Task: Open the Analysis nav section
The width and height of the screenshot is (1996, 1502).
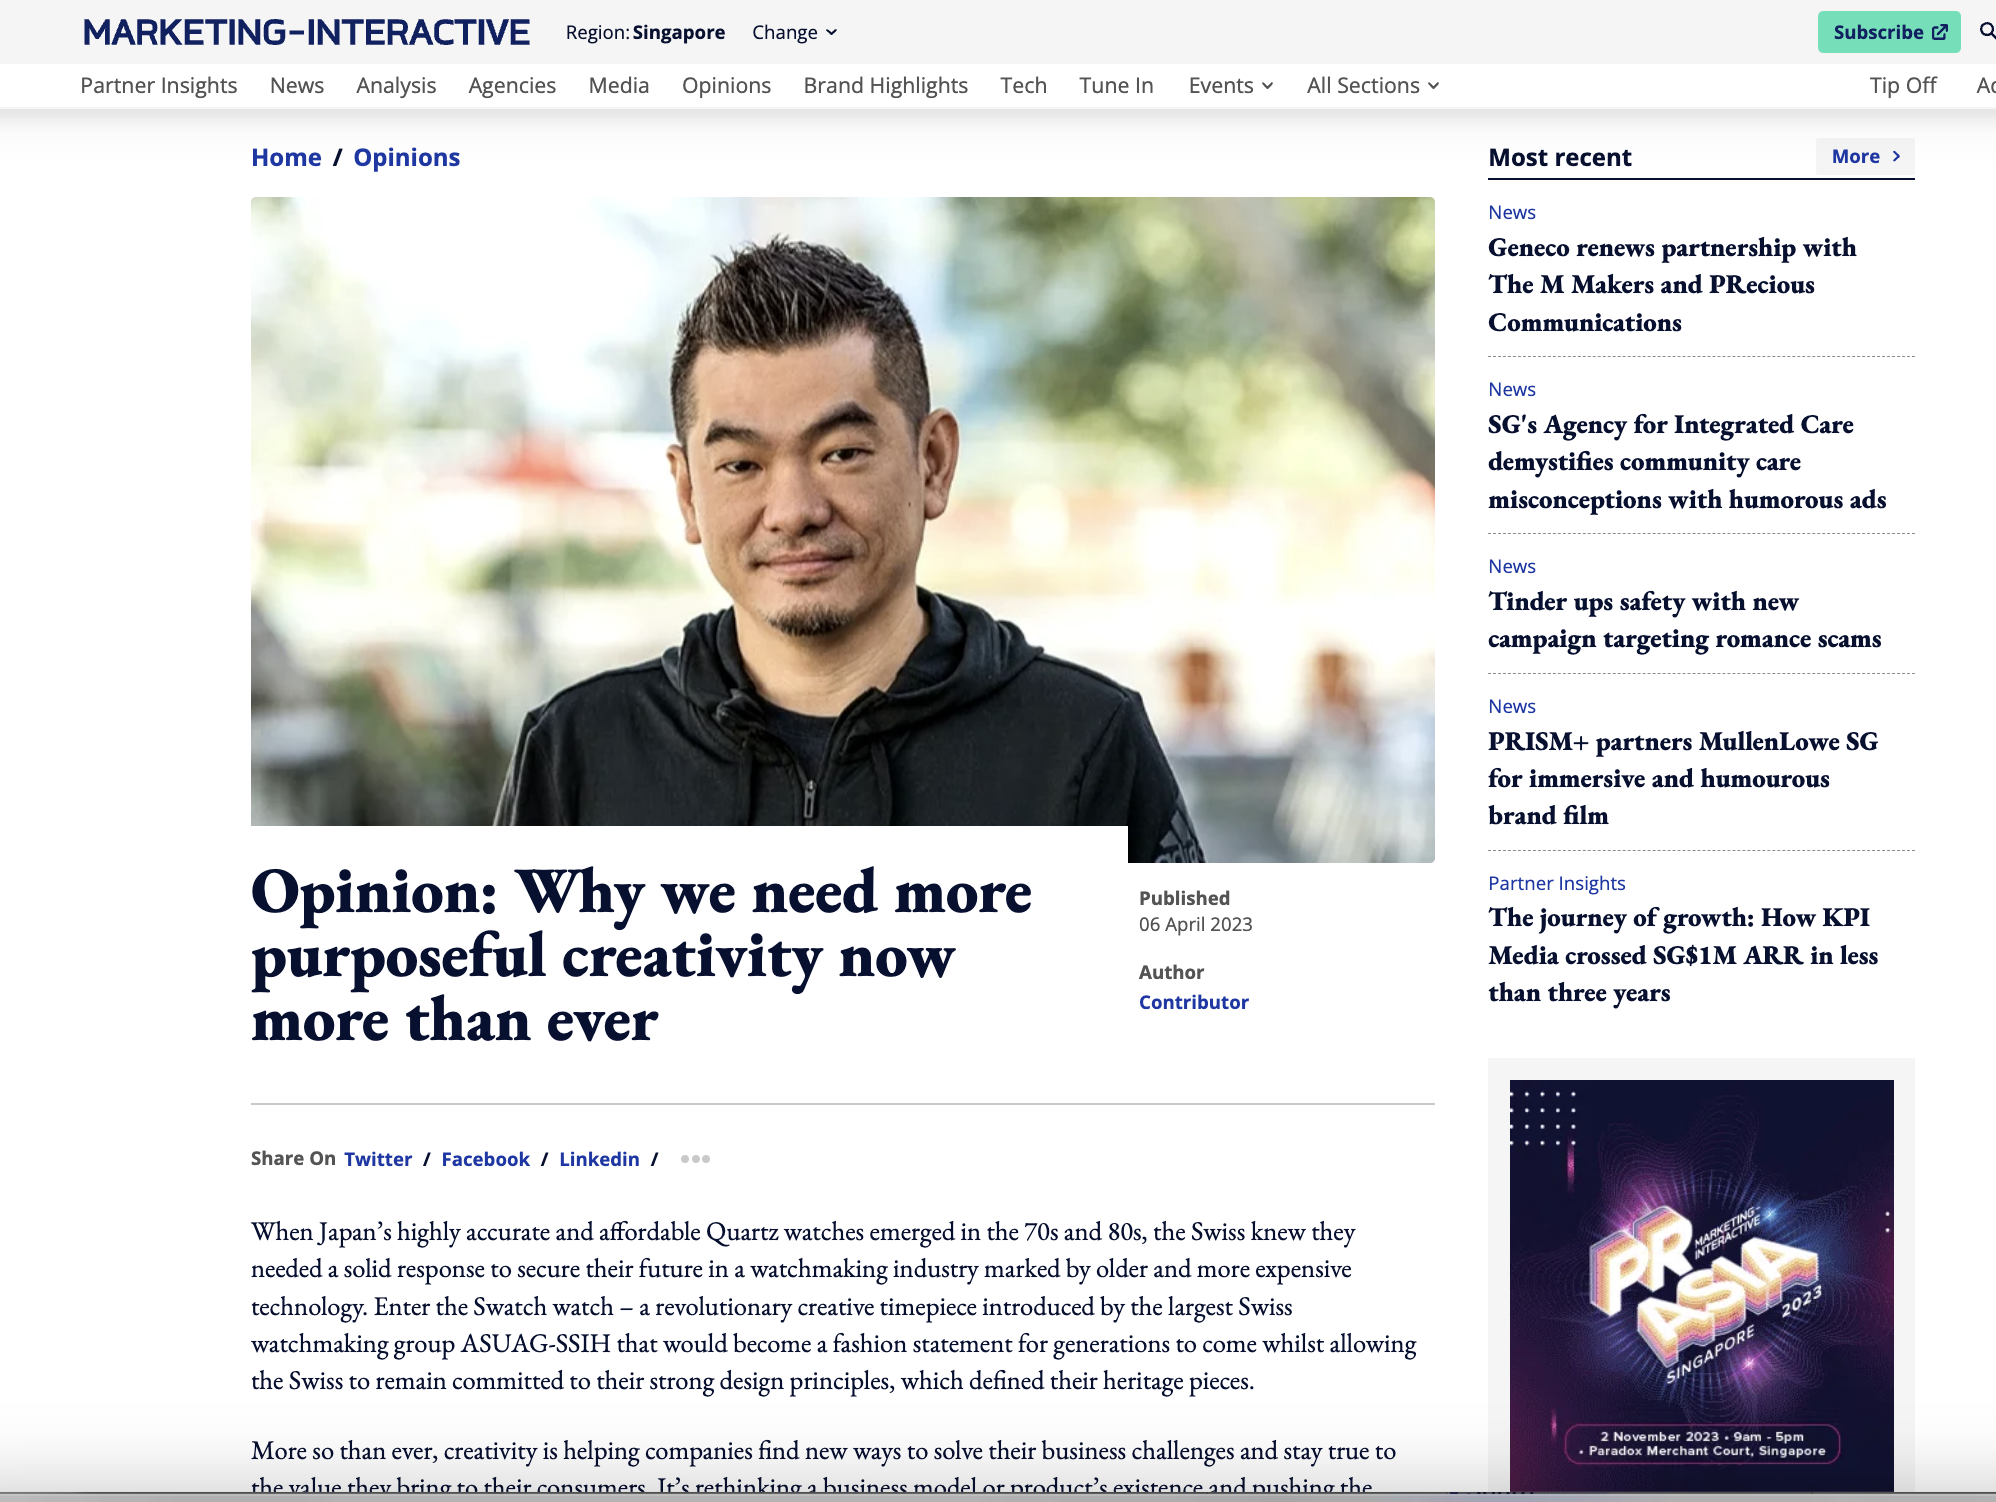Action: tap(396, 85)
